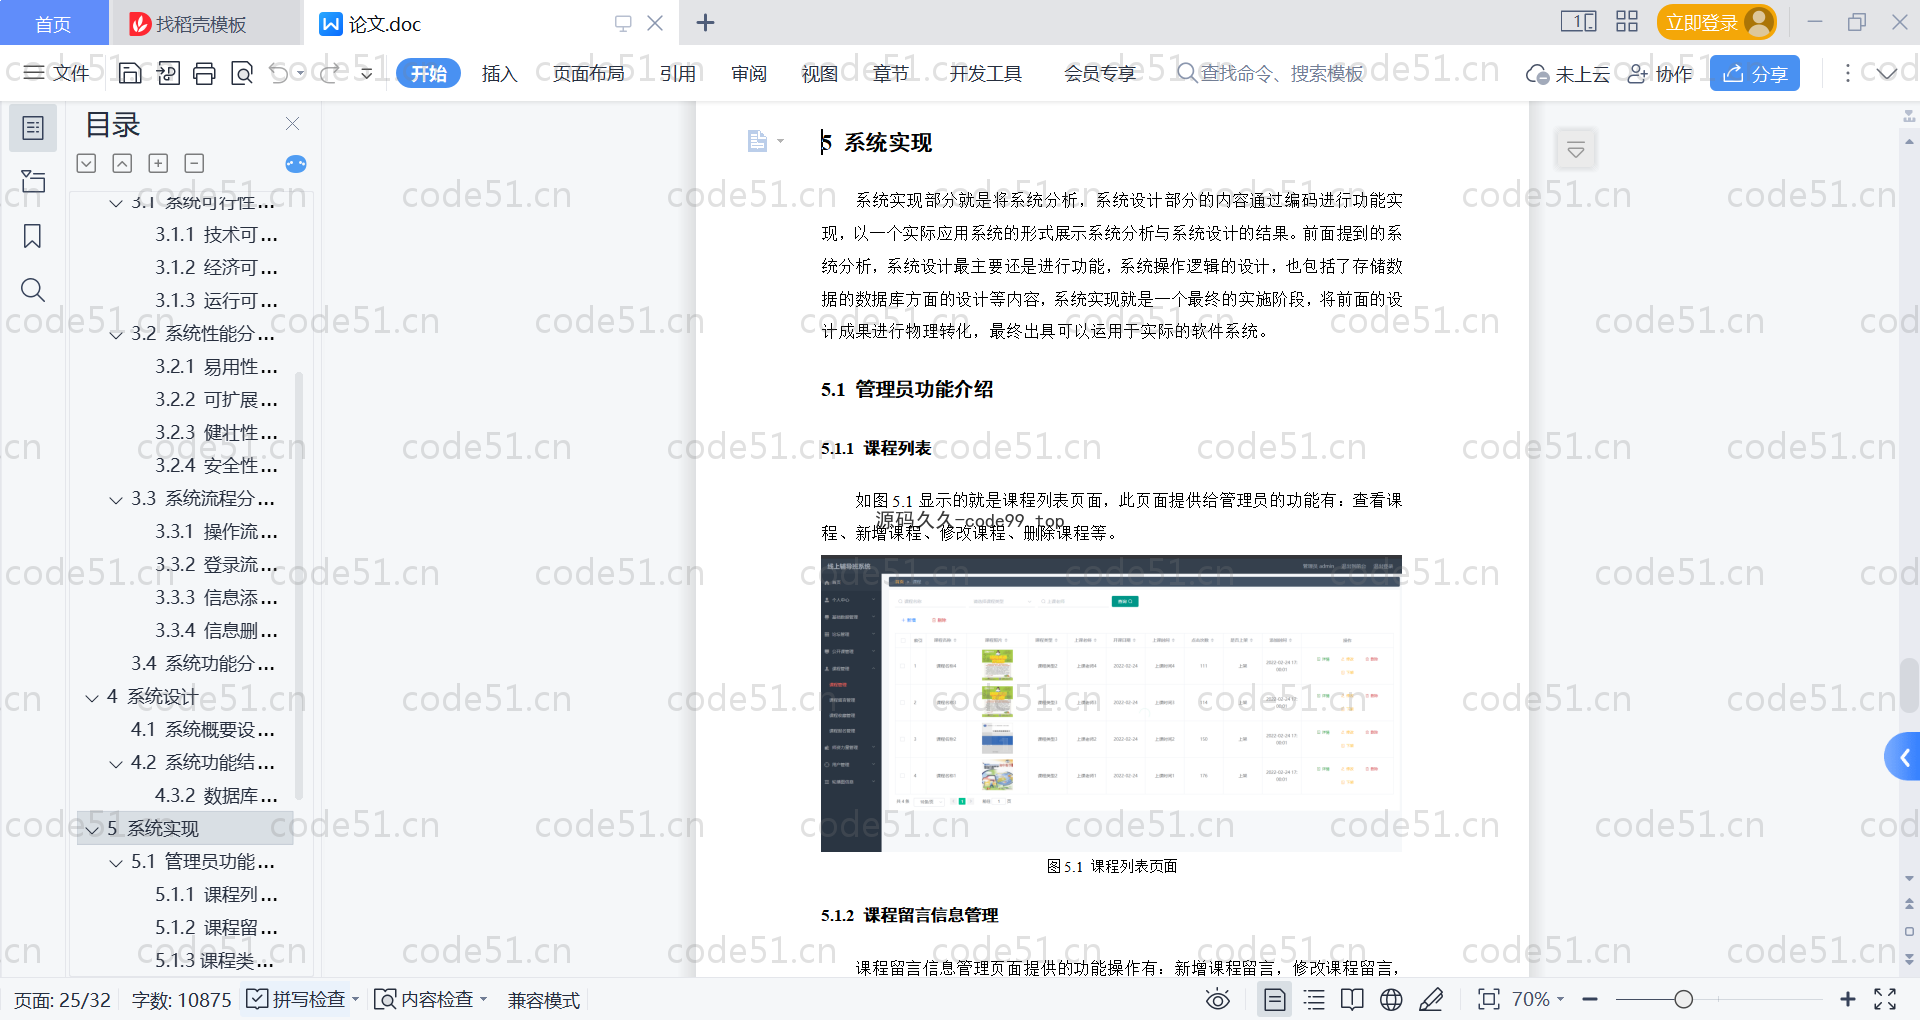This screenshot has width=1920, height=1020.
Task: Click the export to PDF icon
Action: coord(168,73)
